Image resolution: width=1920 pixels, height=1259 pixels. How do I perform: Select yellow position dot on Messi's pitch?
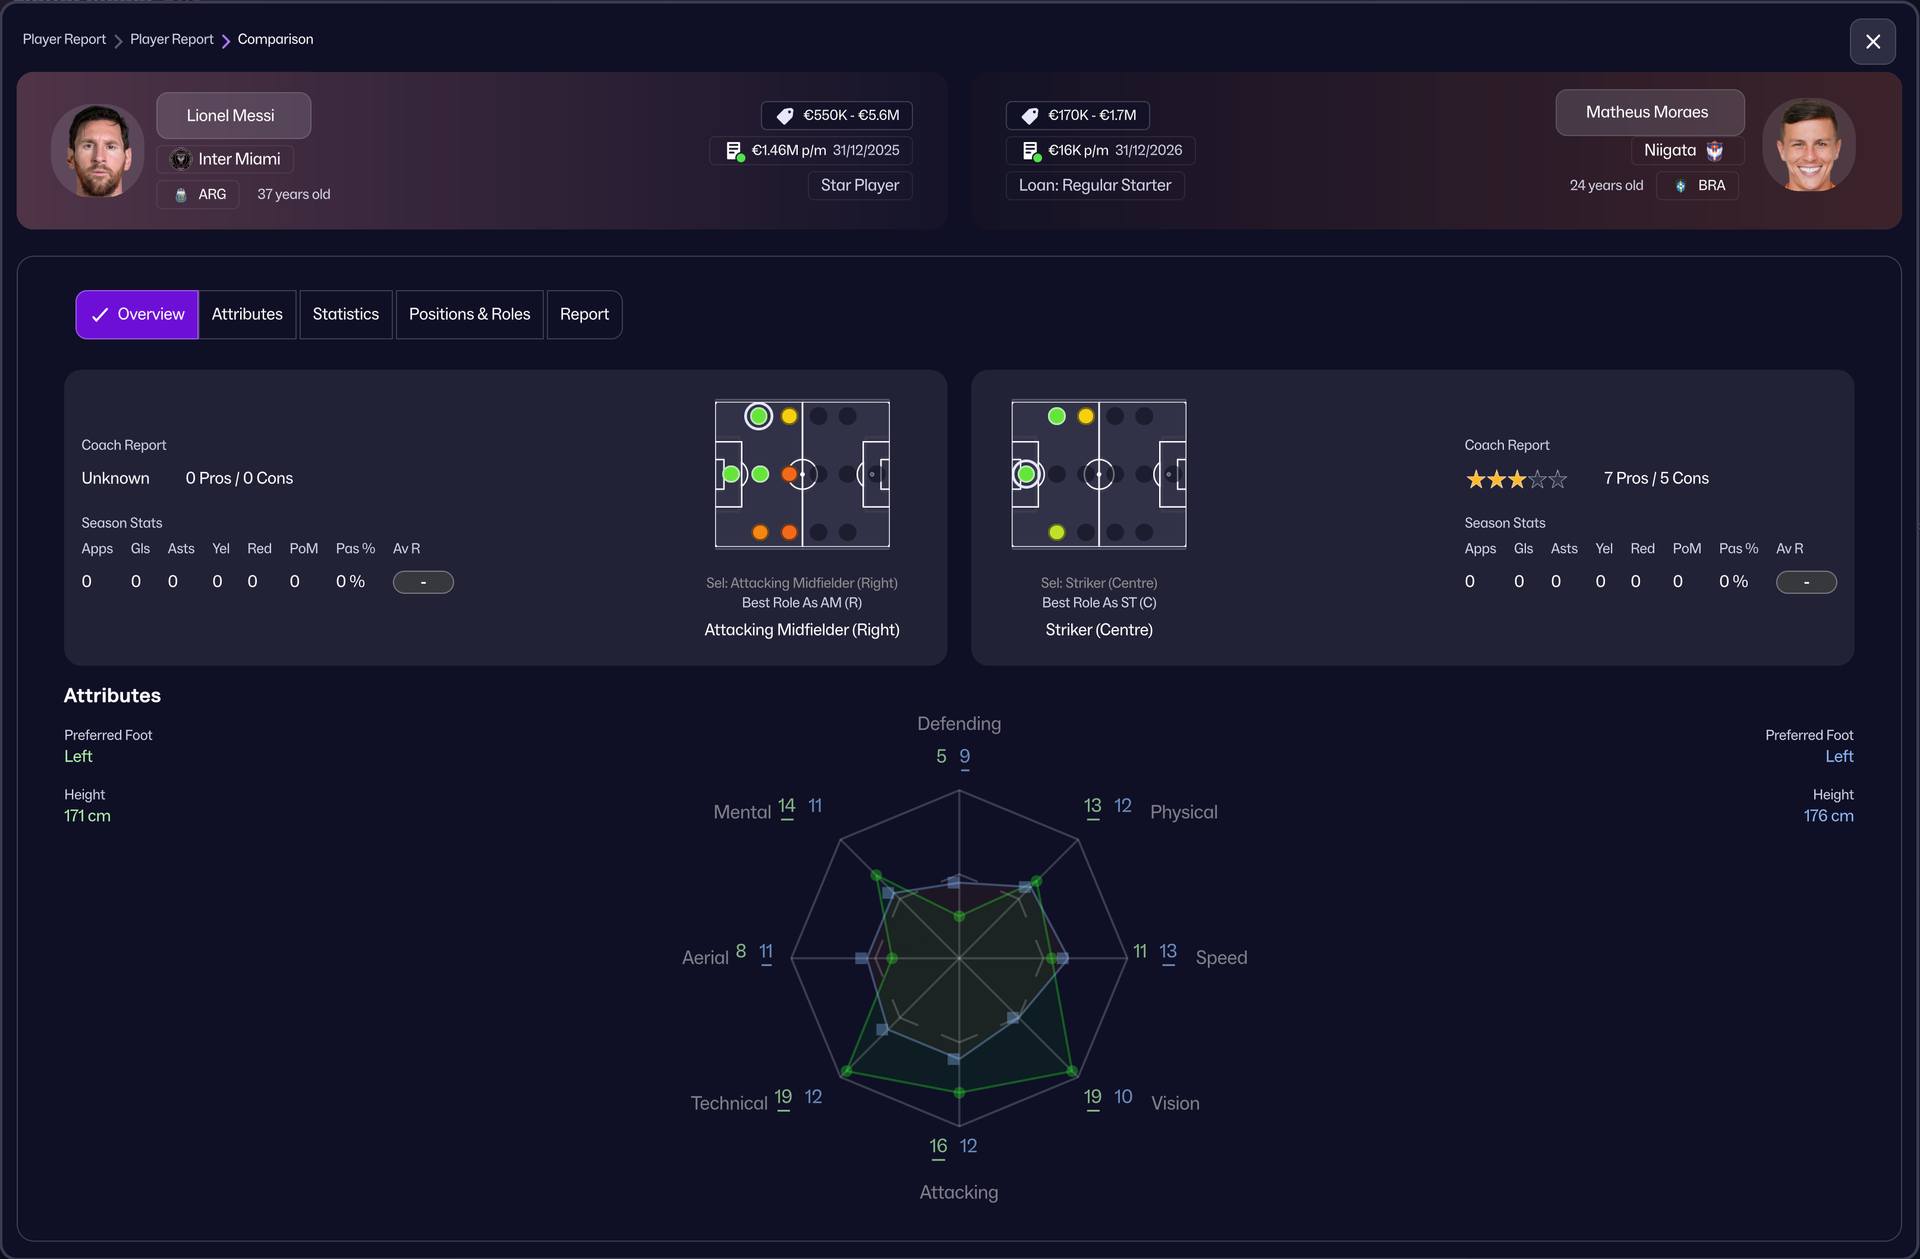(789, 416)
